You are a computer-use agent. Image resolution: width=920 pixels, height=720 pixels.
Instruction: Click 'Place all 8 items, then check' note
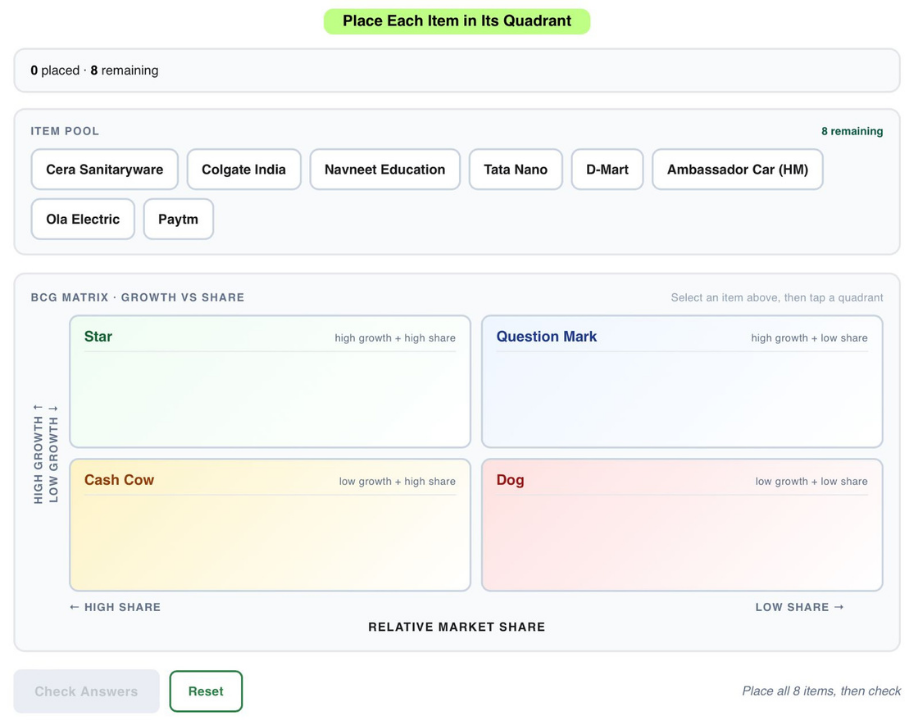click(x=821, y=691)
